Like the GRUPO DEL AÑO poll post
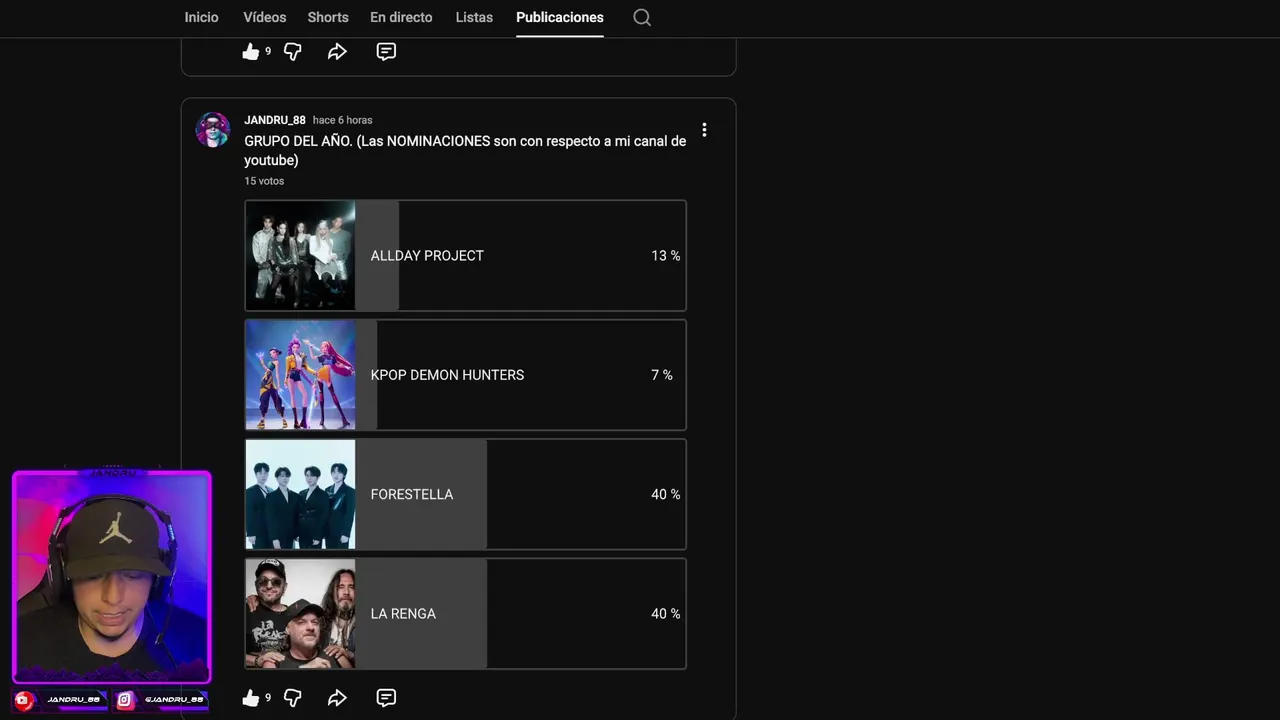Viewport: 1280px width, 720px height. click(x=251, y=698)
